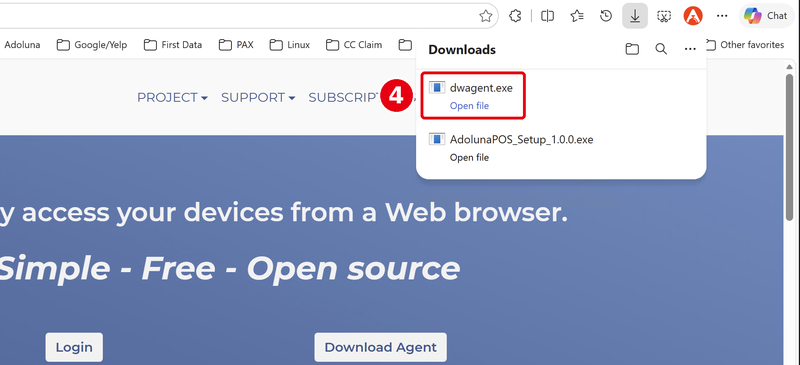Open the Other favorites folder

pos(745,45)
